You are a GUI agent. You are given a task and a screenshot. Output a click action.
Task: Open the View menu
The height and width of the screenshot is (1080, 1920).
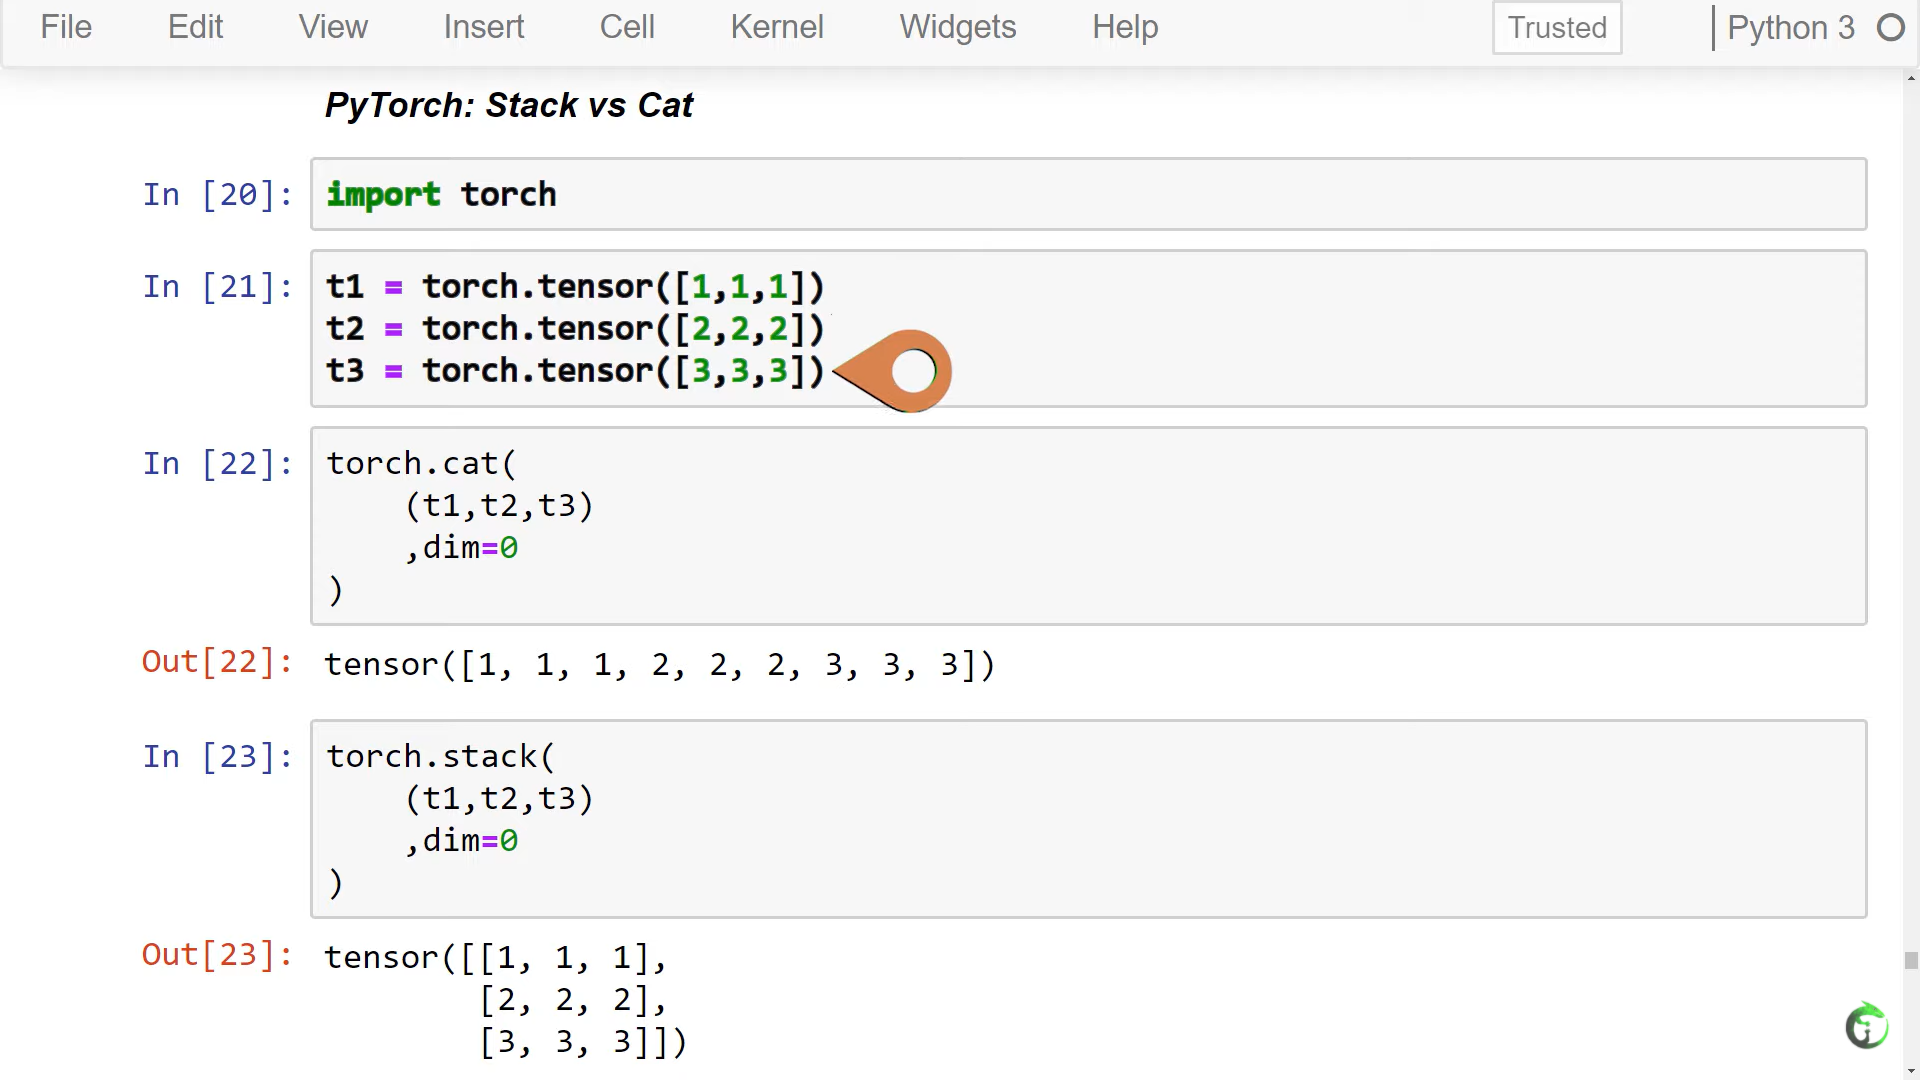[333, 27]
